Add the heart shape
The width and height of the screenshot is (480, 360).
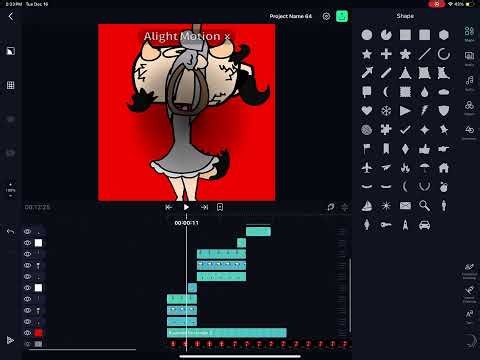367,111
